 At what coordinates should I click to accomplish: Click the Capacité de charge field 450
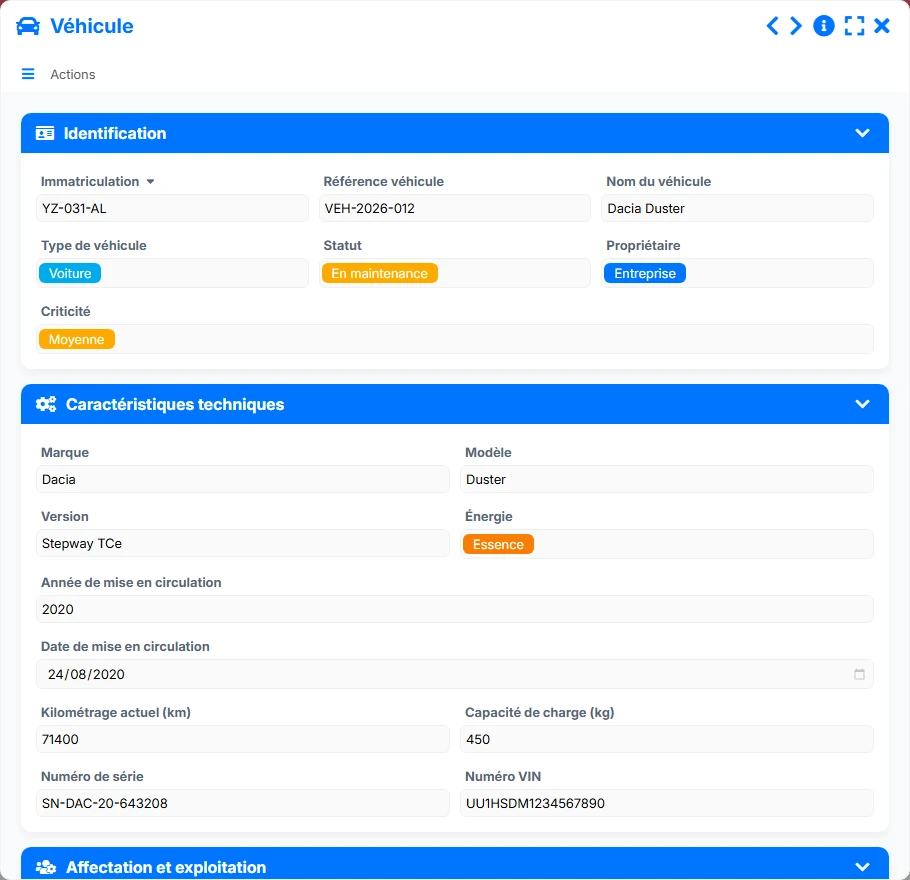667,740
